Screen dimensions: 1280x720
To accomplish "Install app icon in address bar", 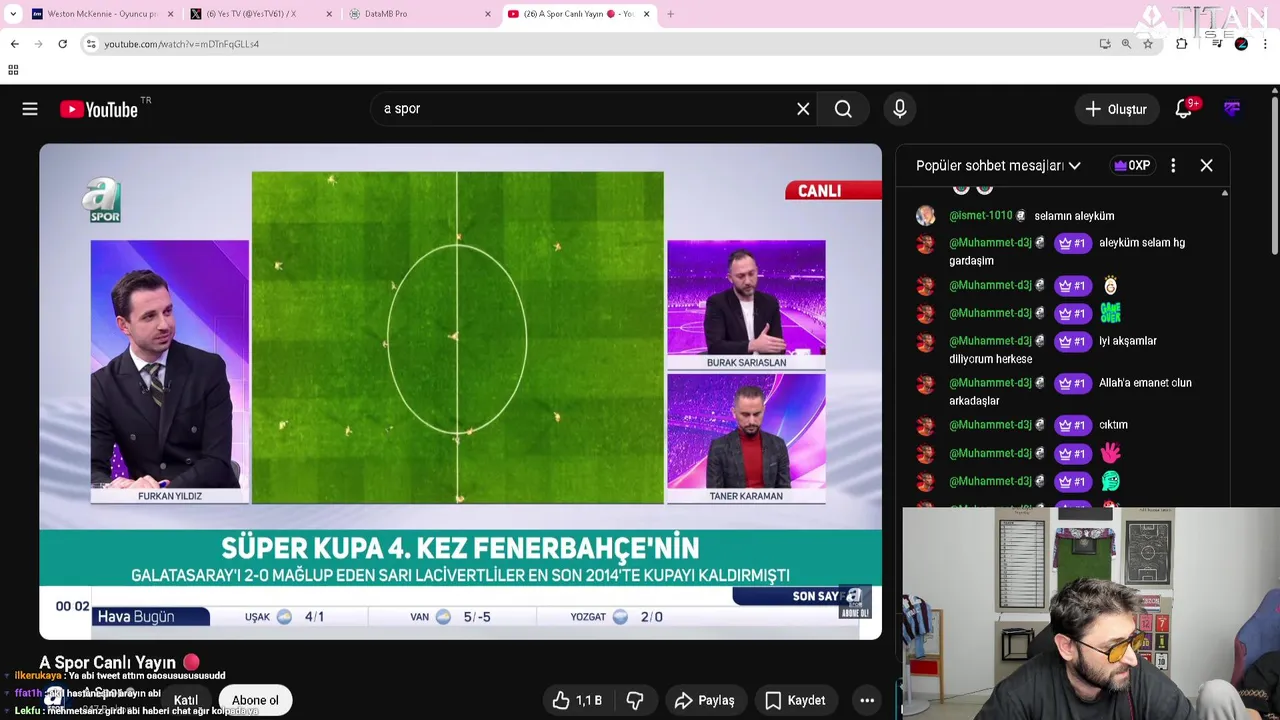I will coord(1104,44).
